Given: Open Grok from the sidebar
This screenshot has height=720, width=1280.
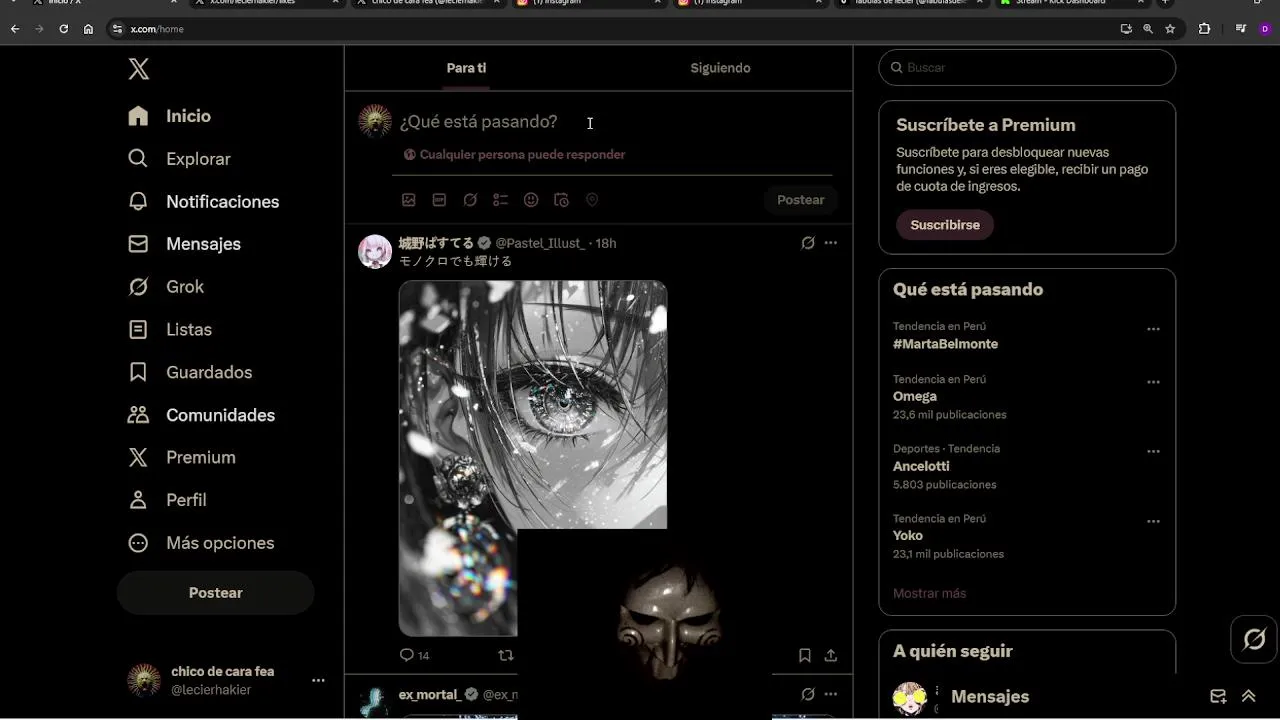Looking at the screenshot, I should (166, 287).
